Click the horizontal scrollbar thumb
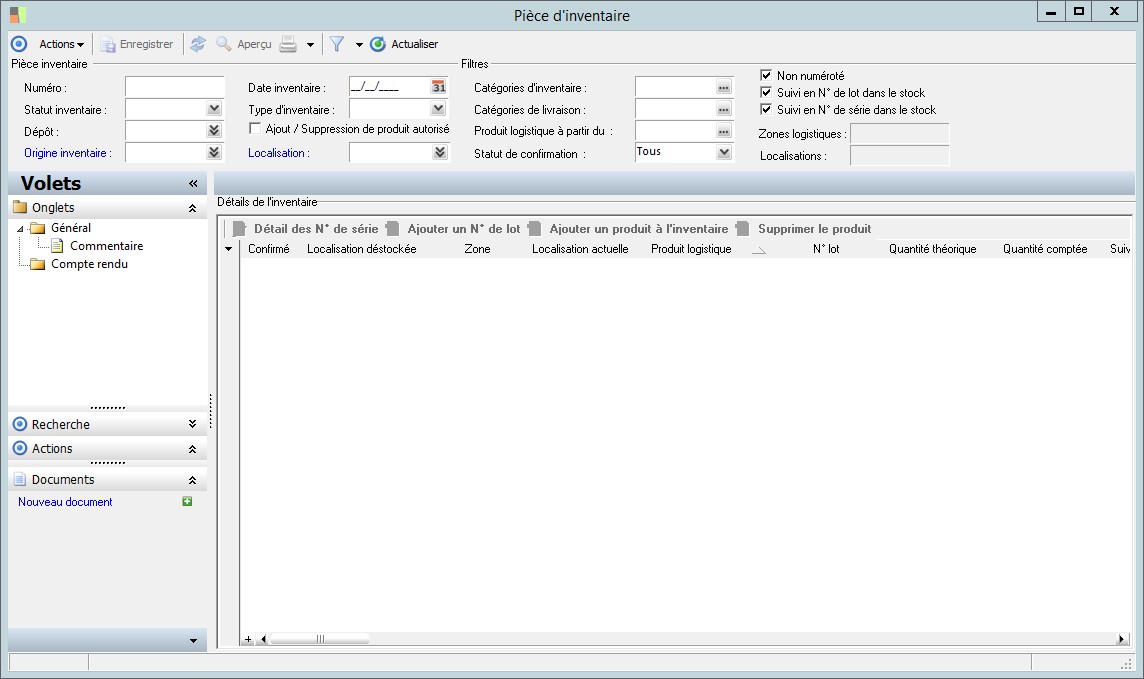 (320, 640)
